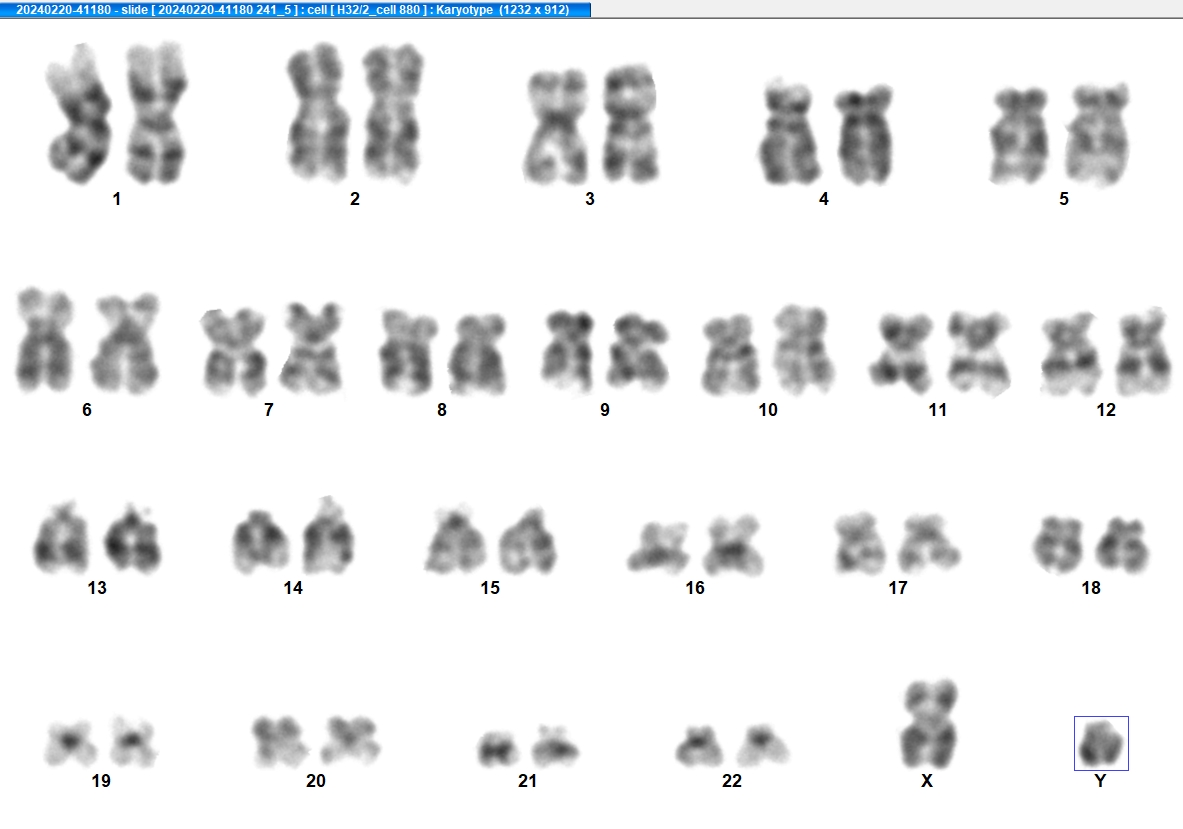The width and height of the screenshot is (1183, 829).
Task: Select the right chromosome 15 homolog
Action: tap(528, 540)
